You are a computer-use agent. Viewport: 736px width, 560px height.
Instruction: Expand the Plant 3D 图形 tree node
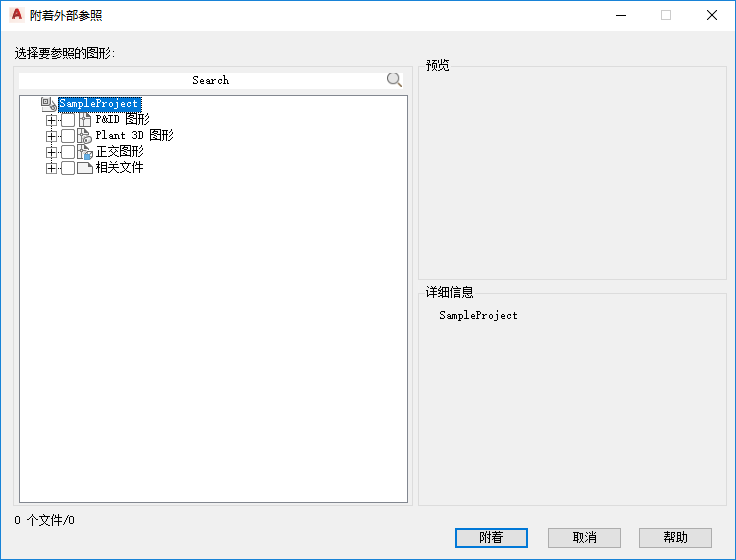51,136
